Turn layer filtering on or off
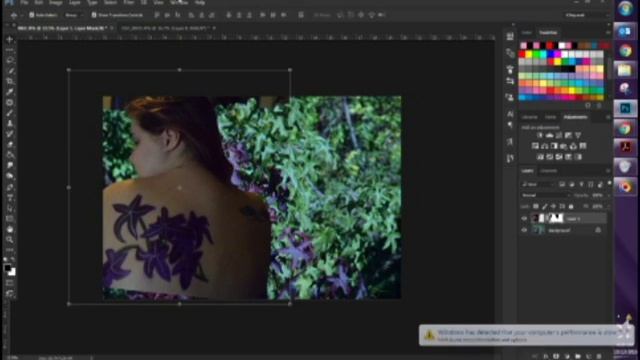This screenshot has width=640, height=360. 609,183
